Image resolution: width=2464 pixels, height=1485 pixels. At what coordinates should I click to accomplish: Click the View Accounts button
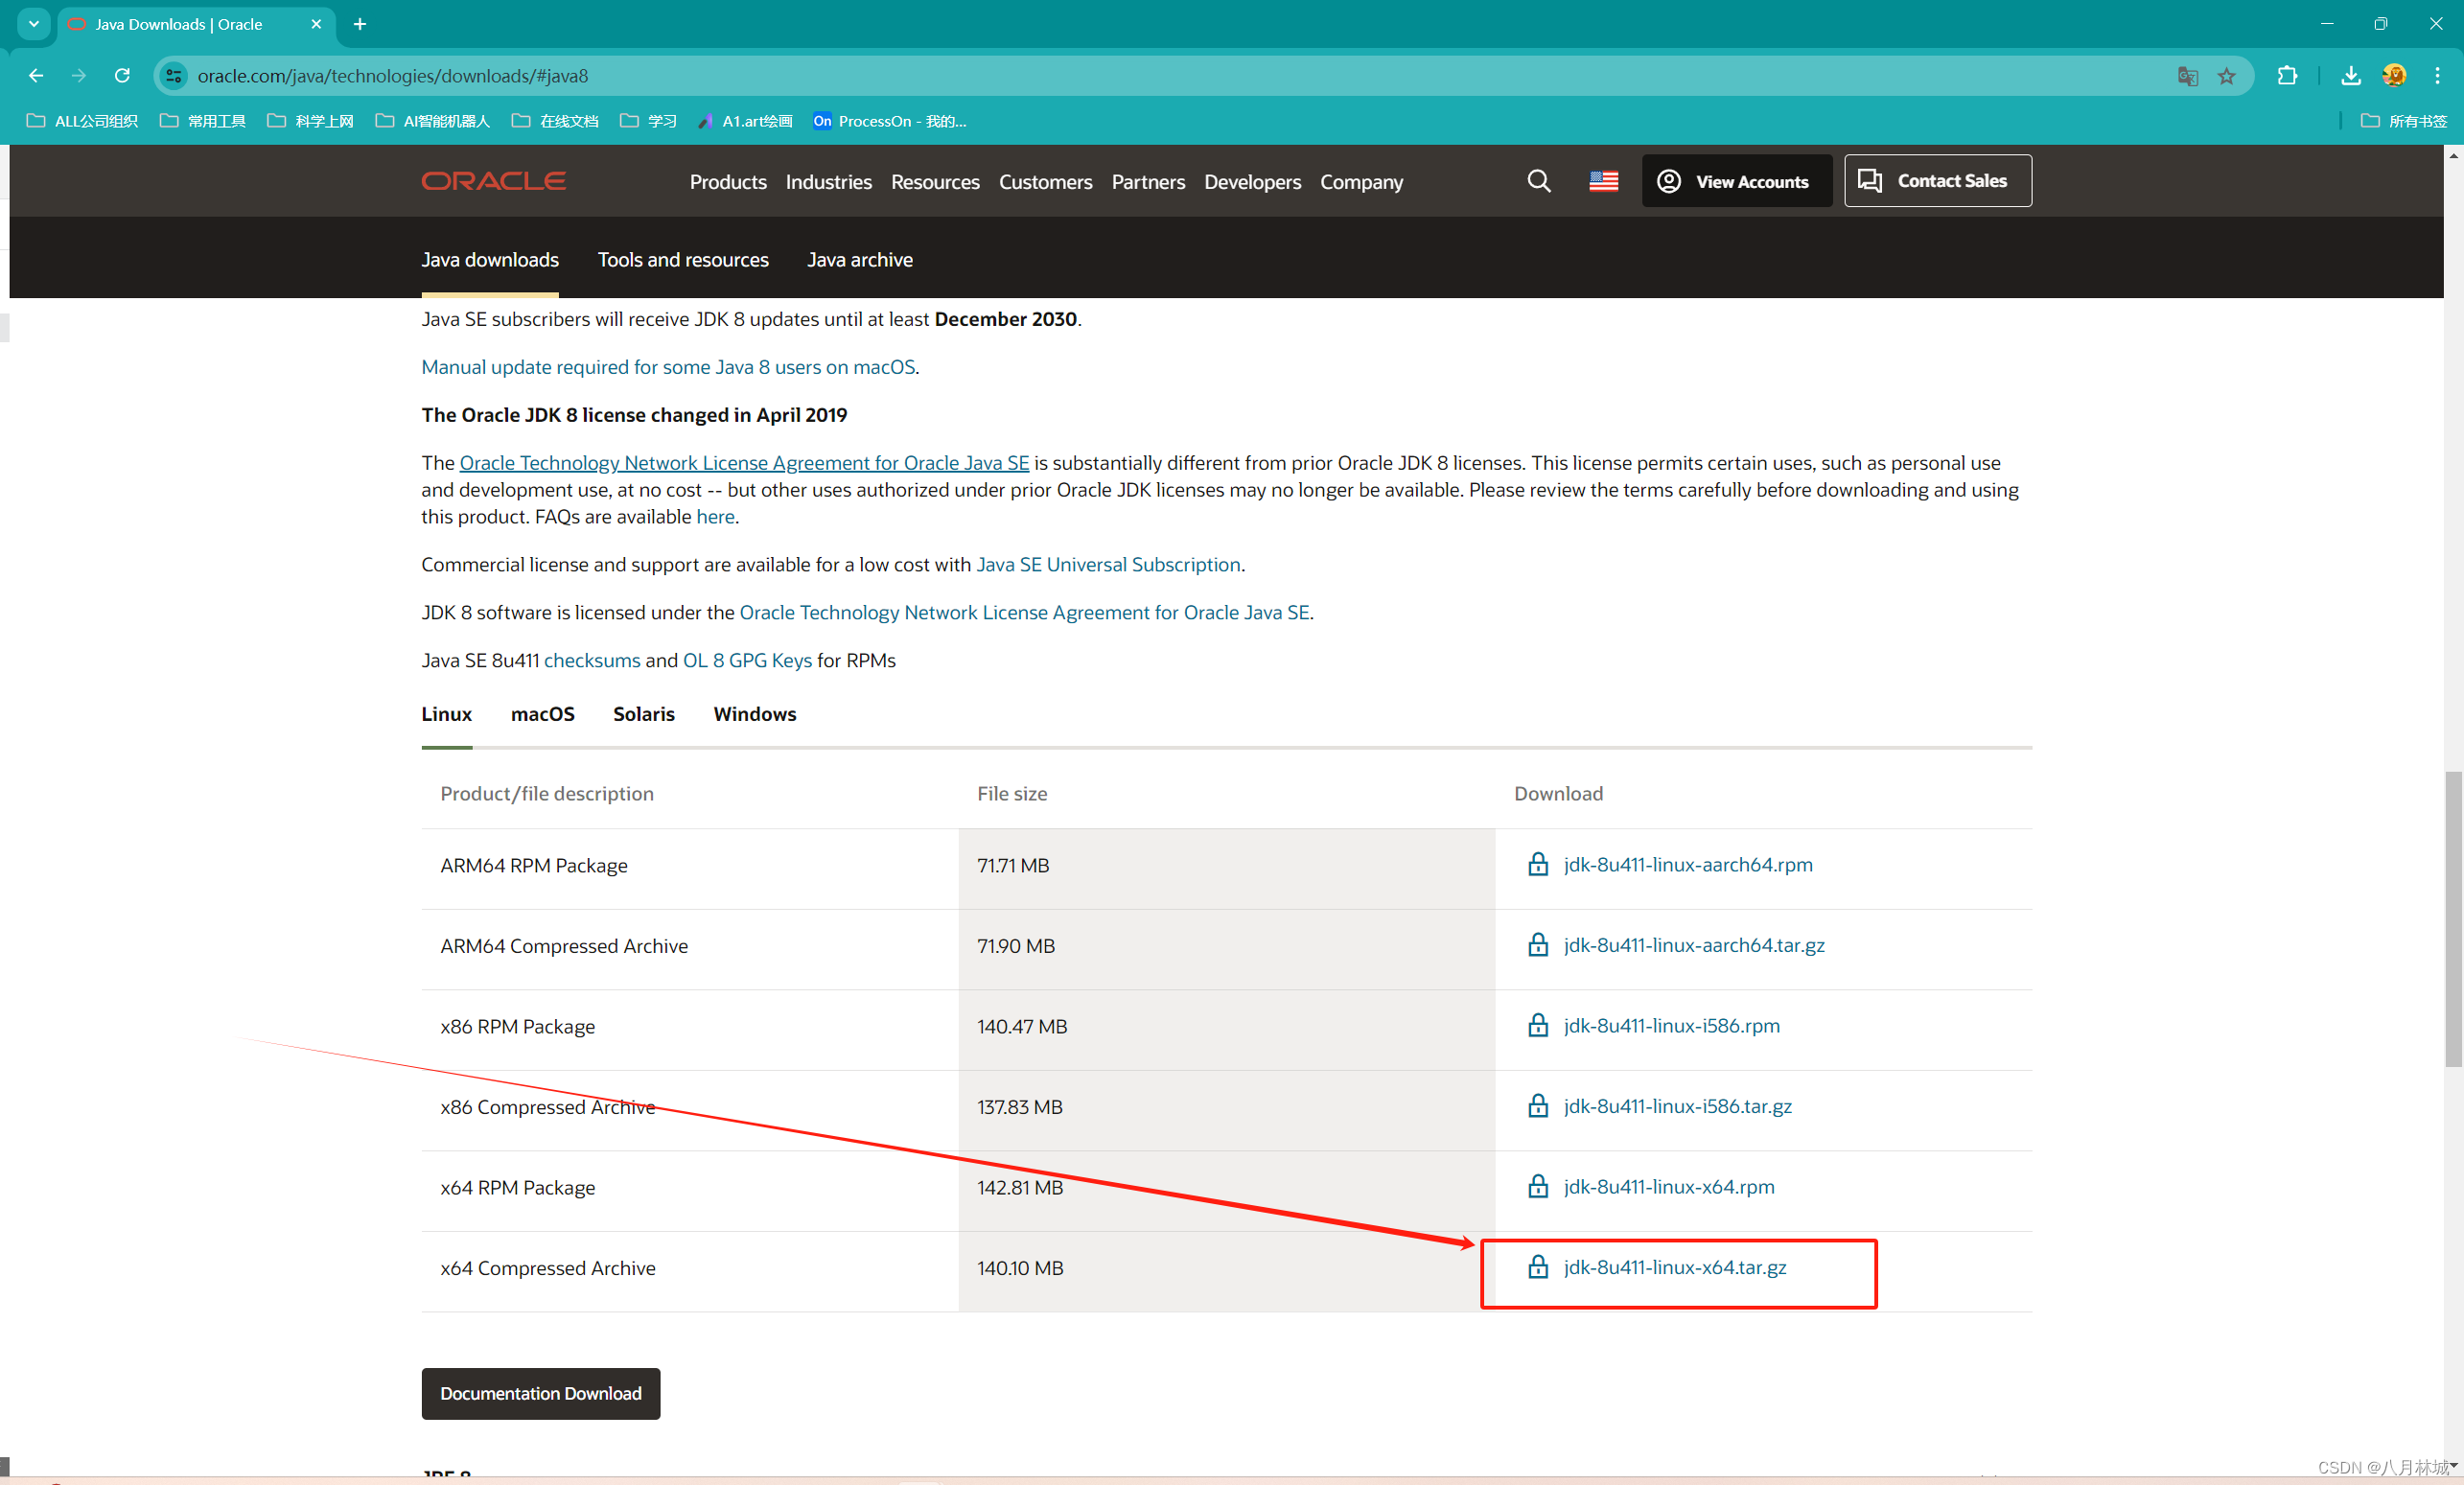coord(1737,181)
